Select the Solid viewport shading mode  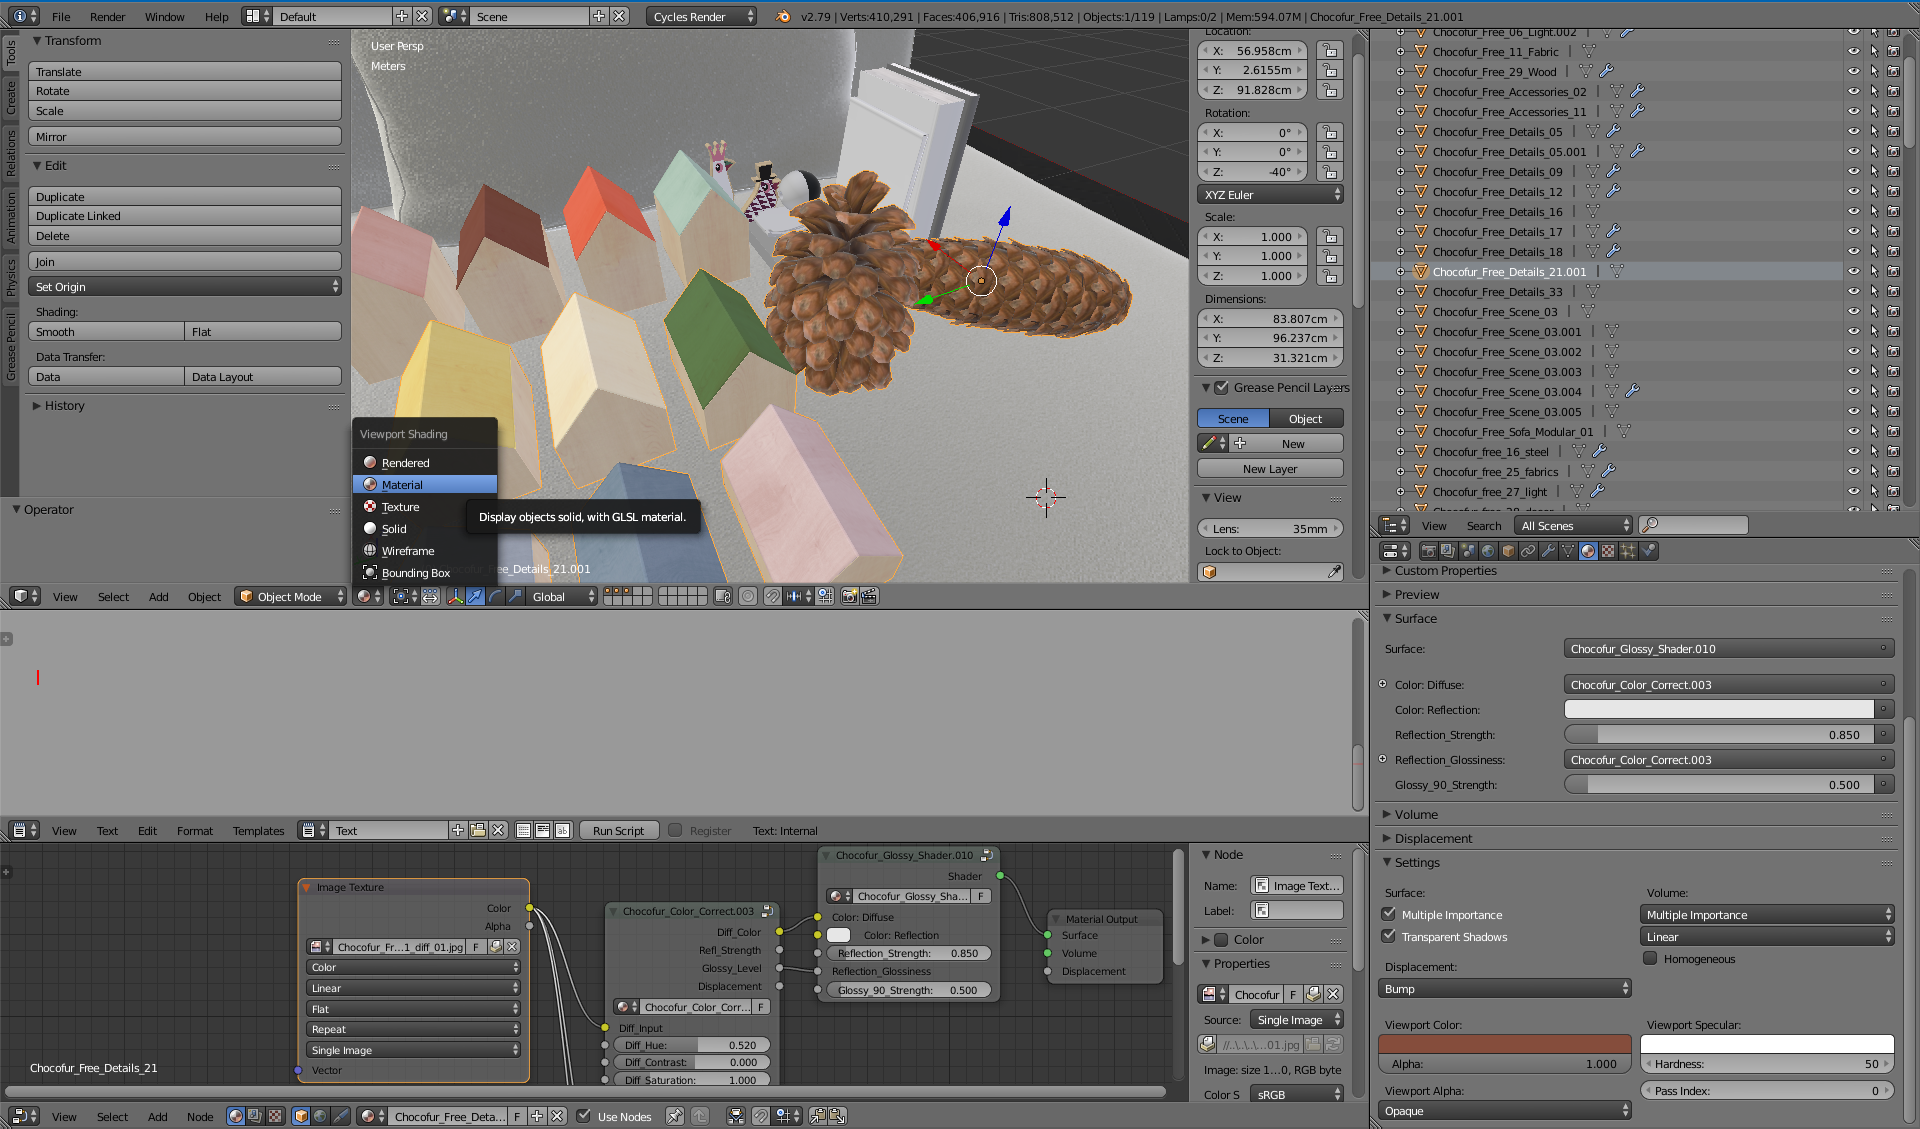(x=395, y=528)
